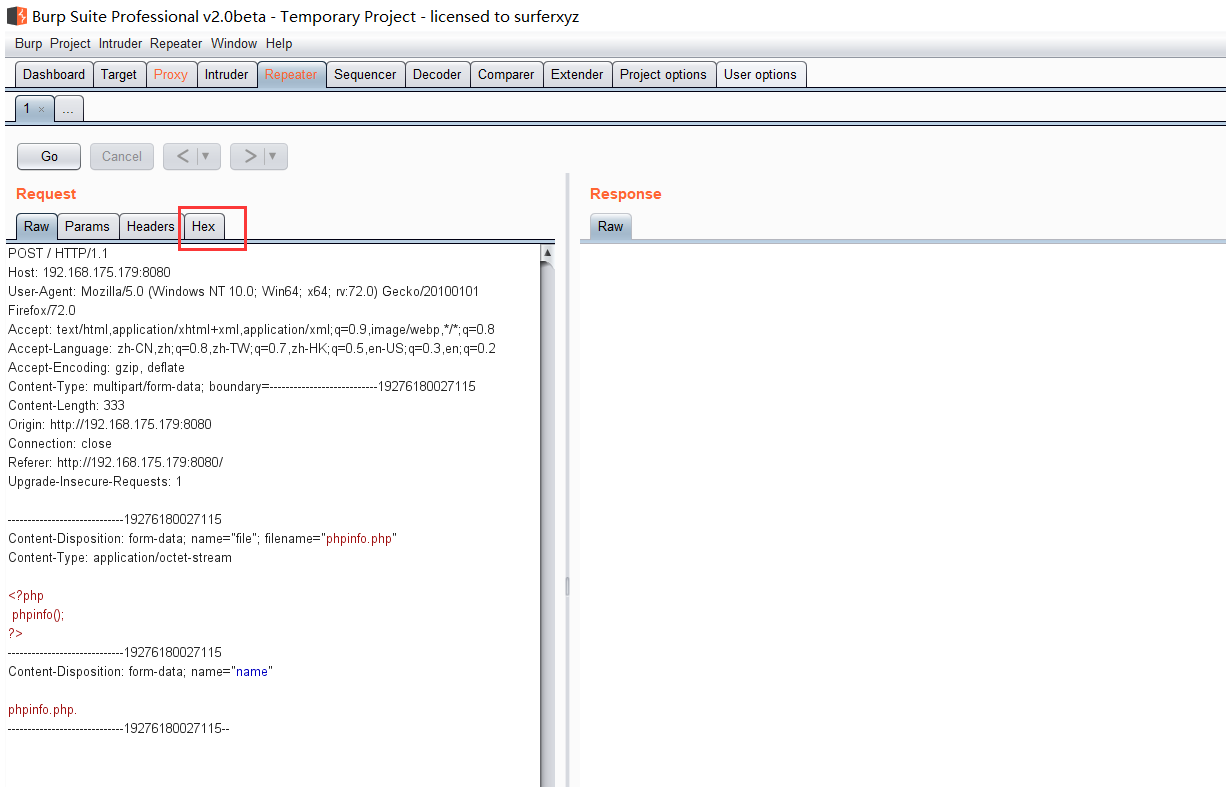
Task: Click the request scrollbar up arrow
Action: pos(547,253)
